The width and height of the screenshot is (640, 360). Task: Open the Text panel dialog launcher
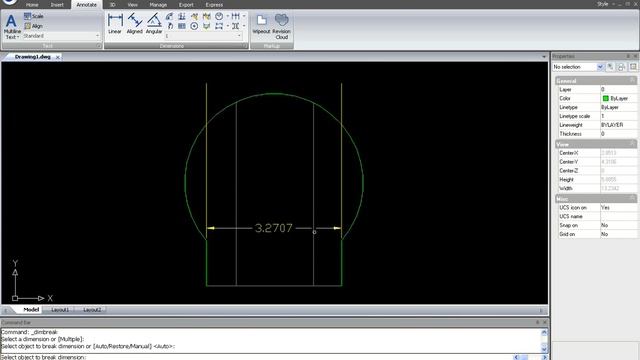click(98, 46)
